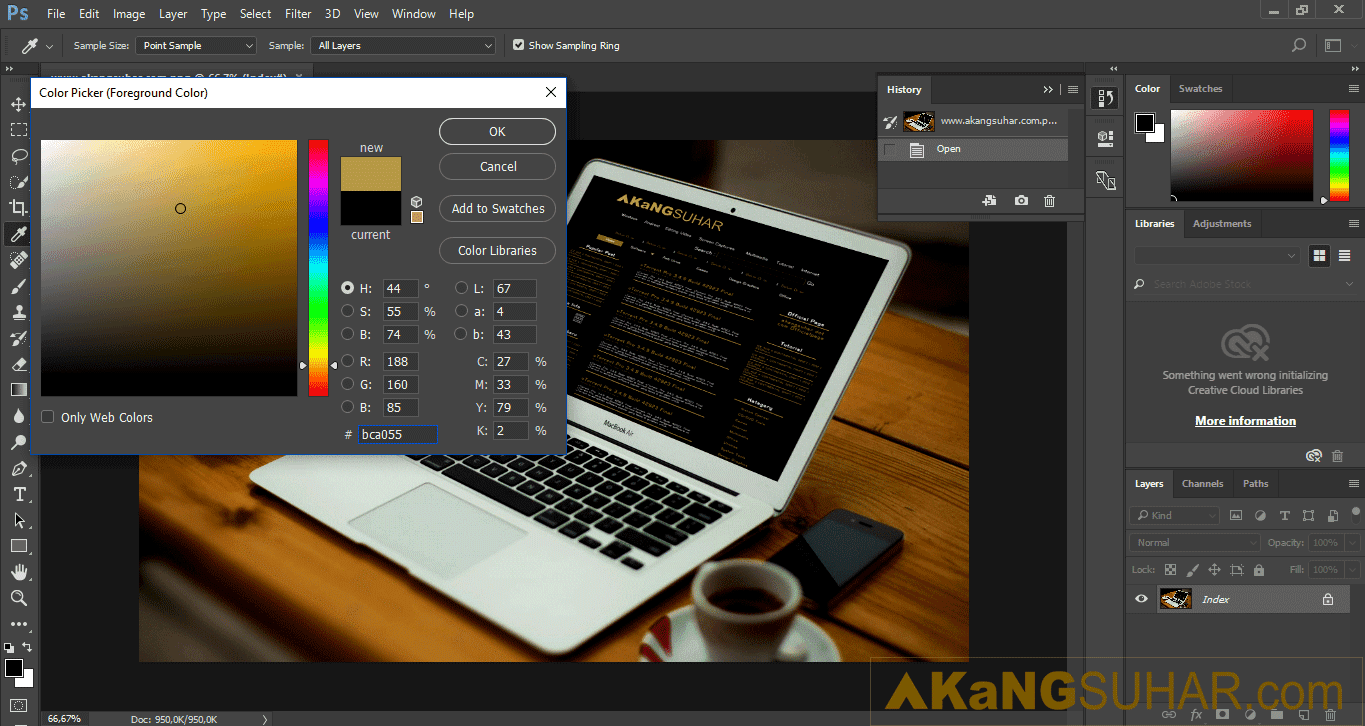The image size is (1365, 726).
Task: Select the Quick Selection tool
Action: [18, 182]
